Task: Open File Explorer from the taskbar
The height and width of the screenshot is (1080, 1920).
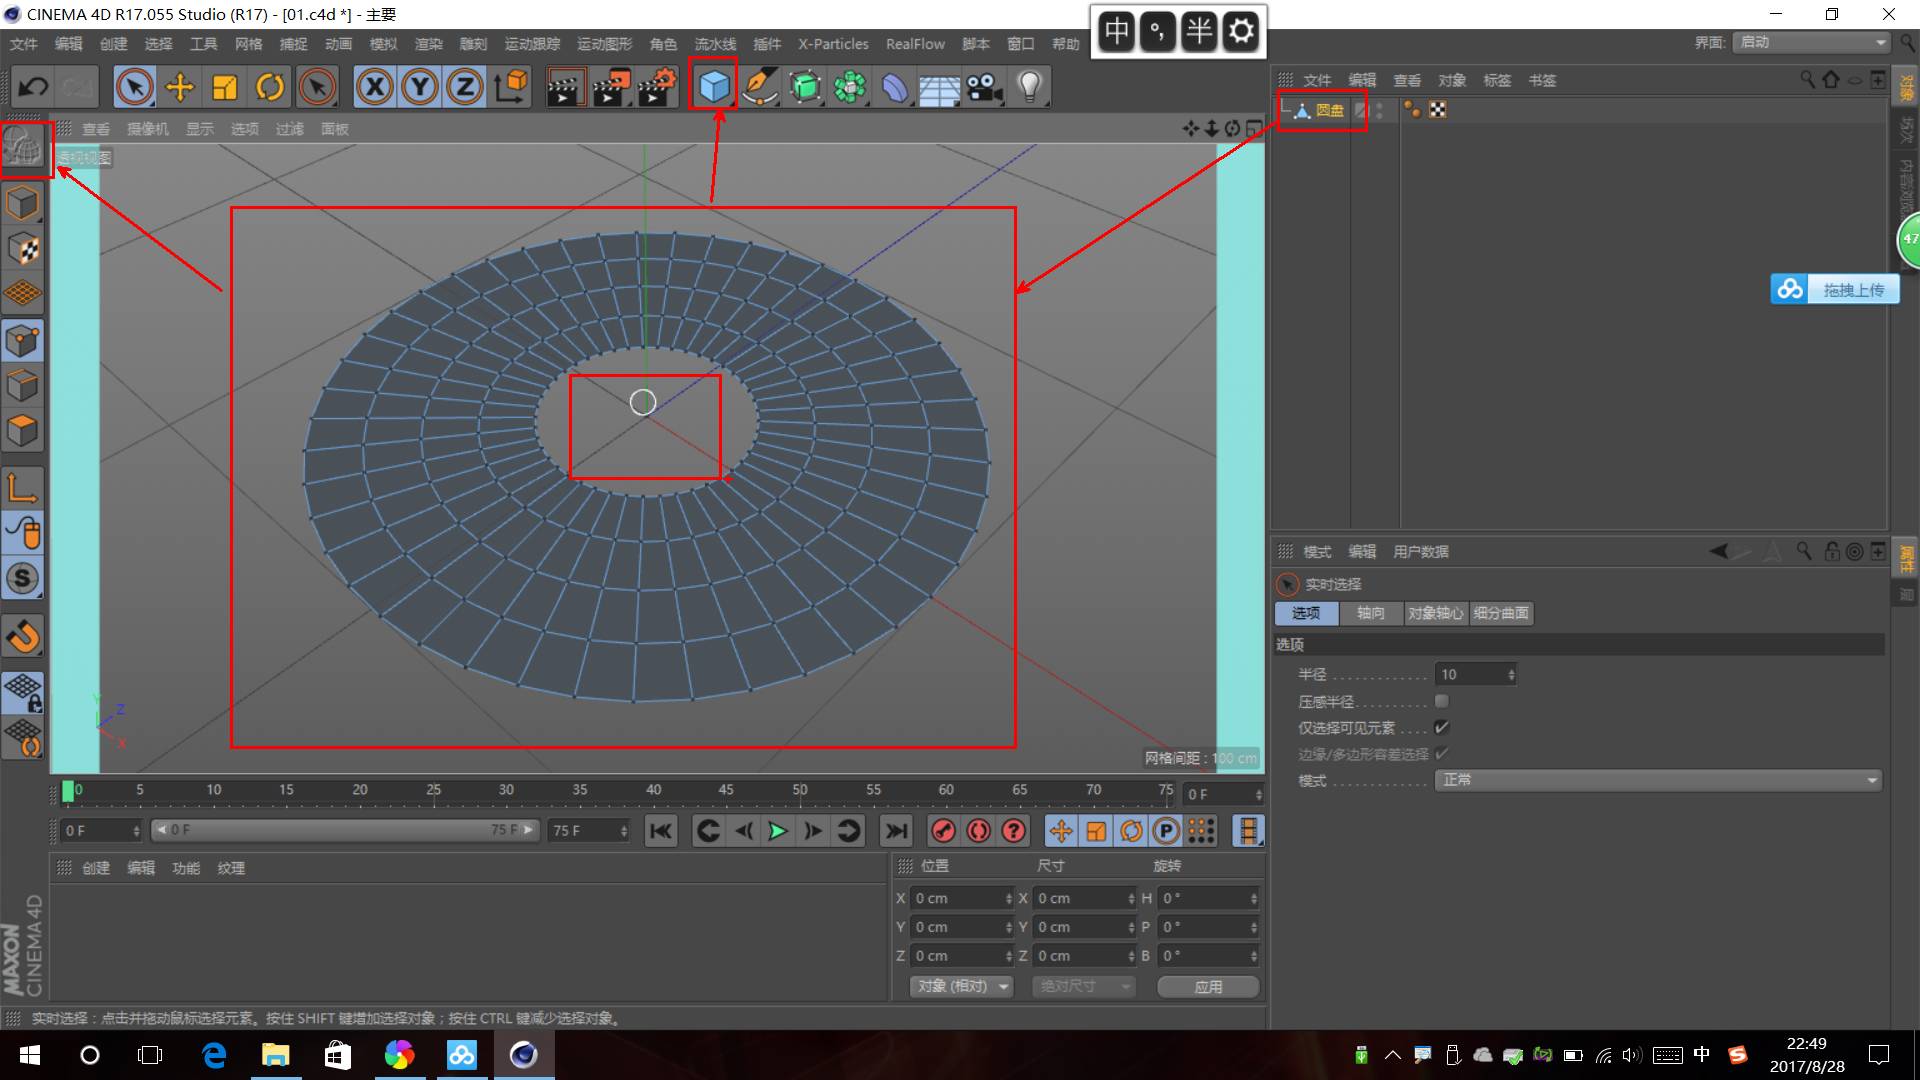Action: pyautogui.click(x=275, y=1055)
